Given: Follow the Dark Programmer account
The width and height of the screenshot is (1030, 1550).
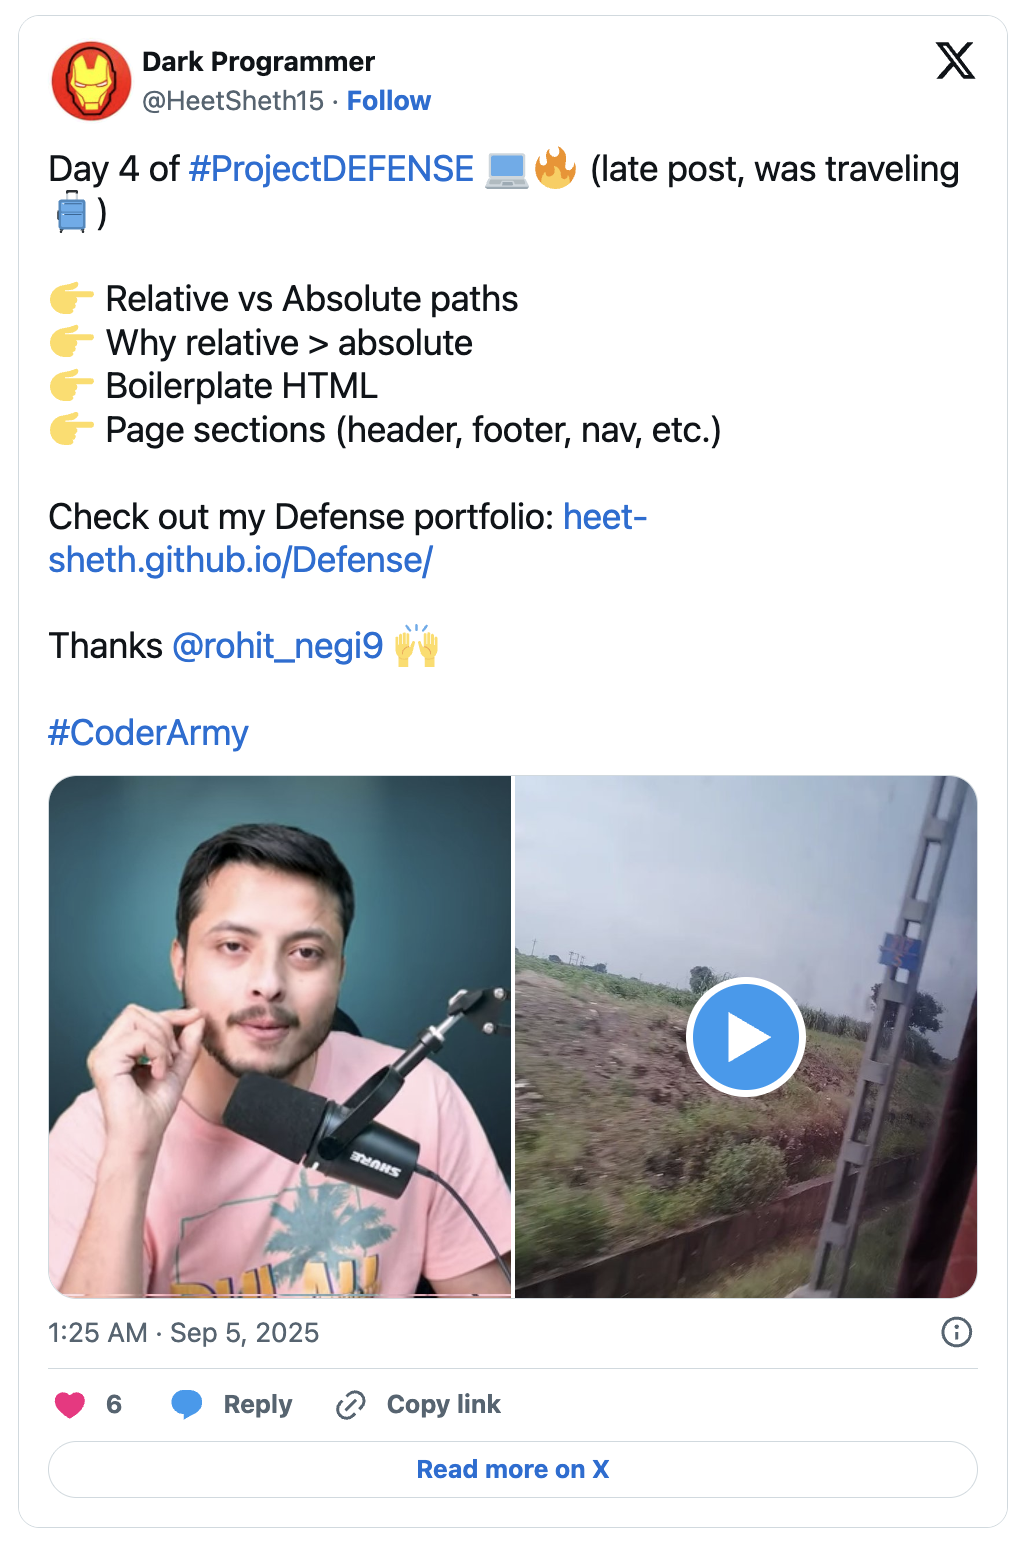Looking at the screenshot, I should [388, 101].
